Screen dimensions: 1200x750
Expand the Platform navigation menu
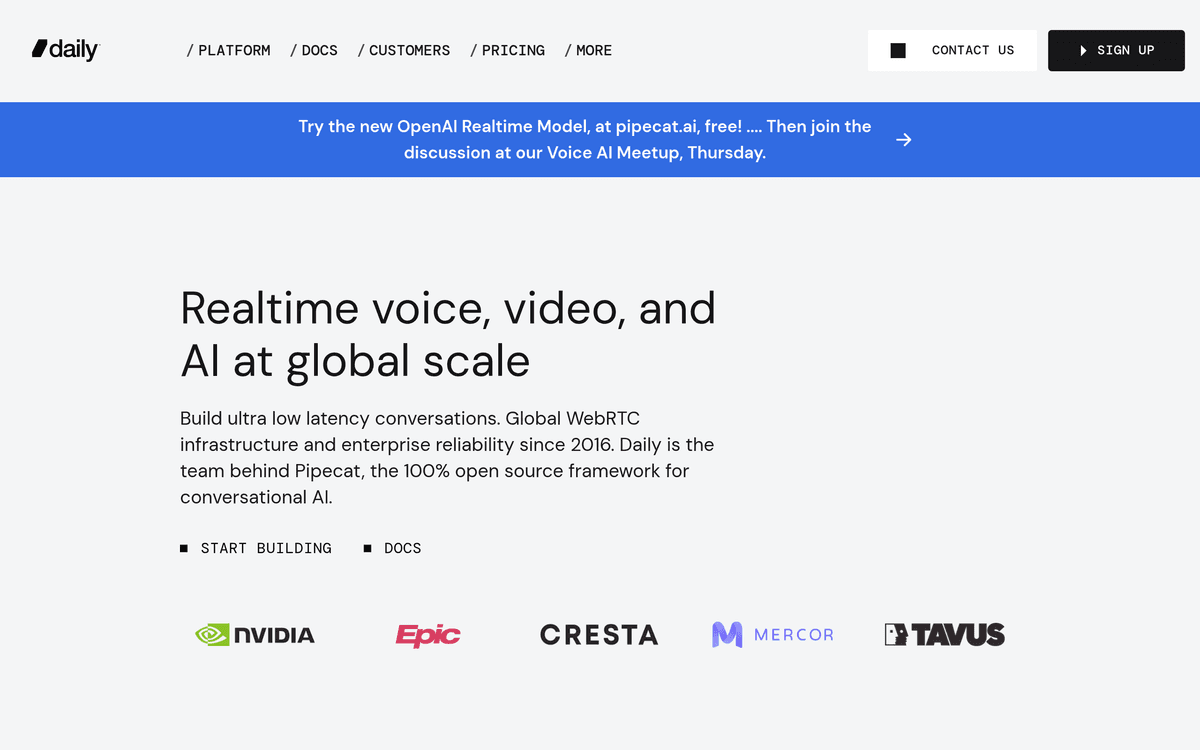pos(229,50)
